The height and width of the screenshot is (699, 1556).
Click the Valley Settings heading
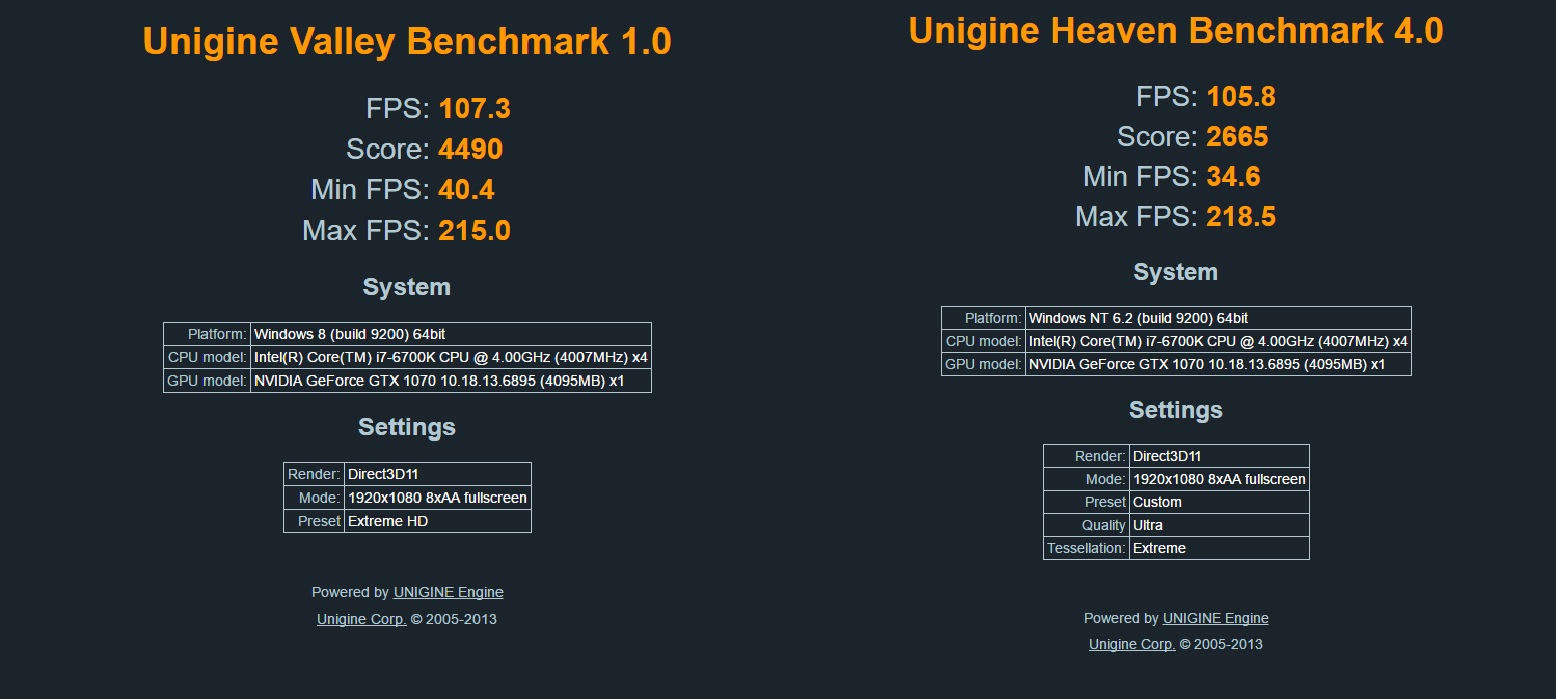coord(407,427)
